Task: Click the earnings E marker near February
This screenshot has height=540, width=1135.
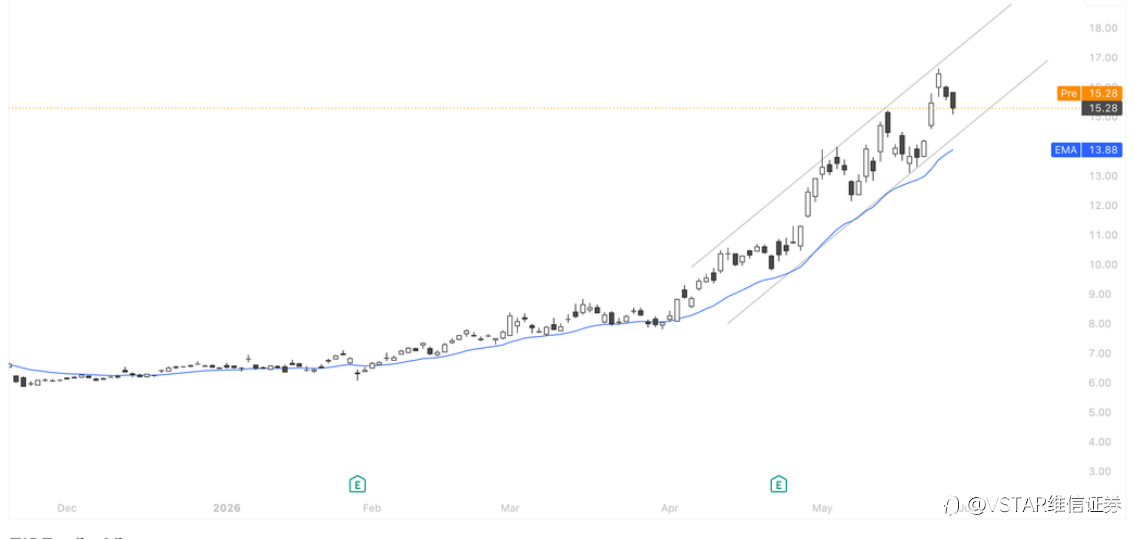Action: 356,484
